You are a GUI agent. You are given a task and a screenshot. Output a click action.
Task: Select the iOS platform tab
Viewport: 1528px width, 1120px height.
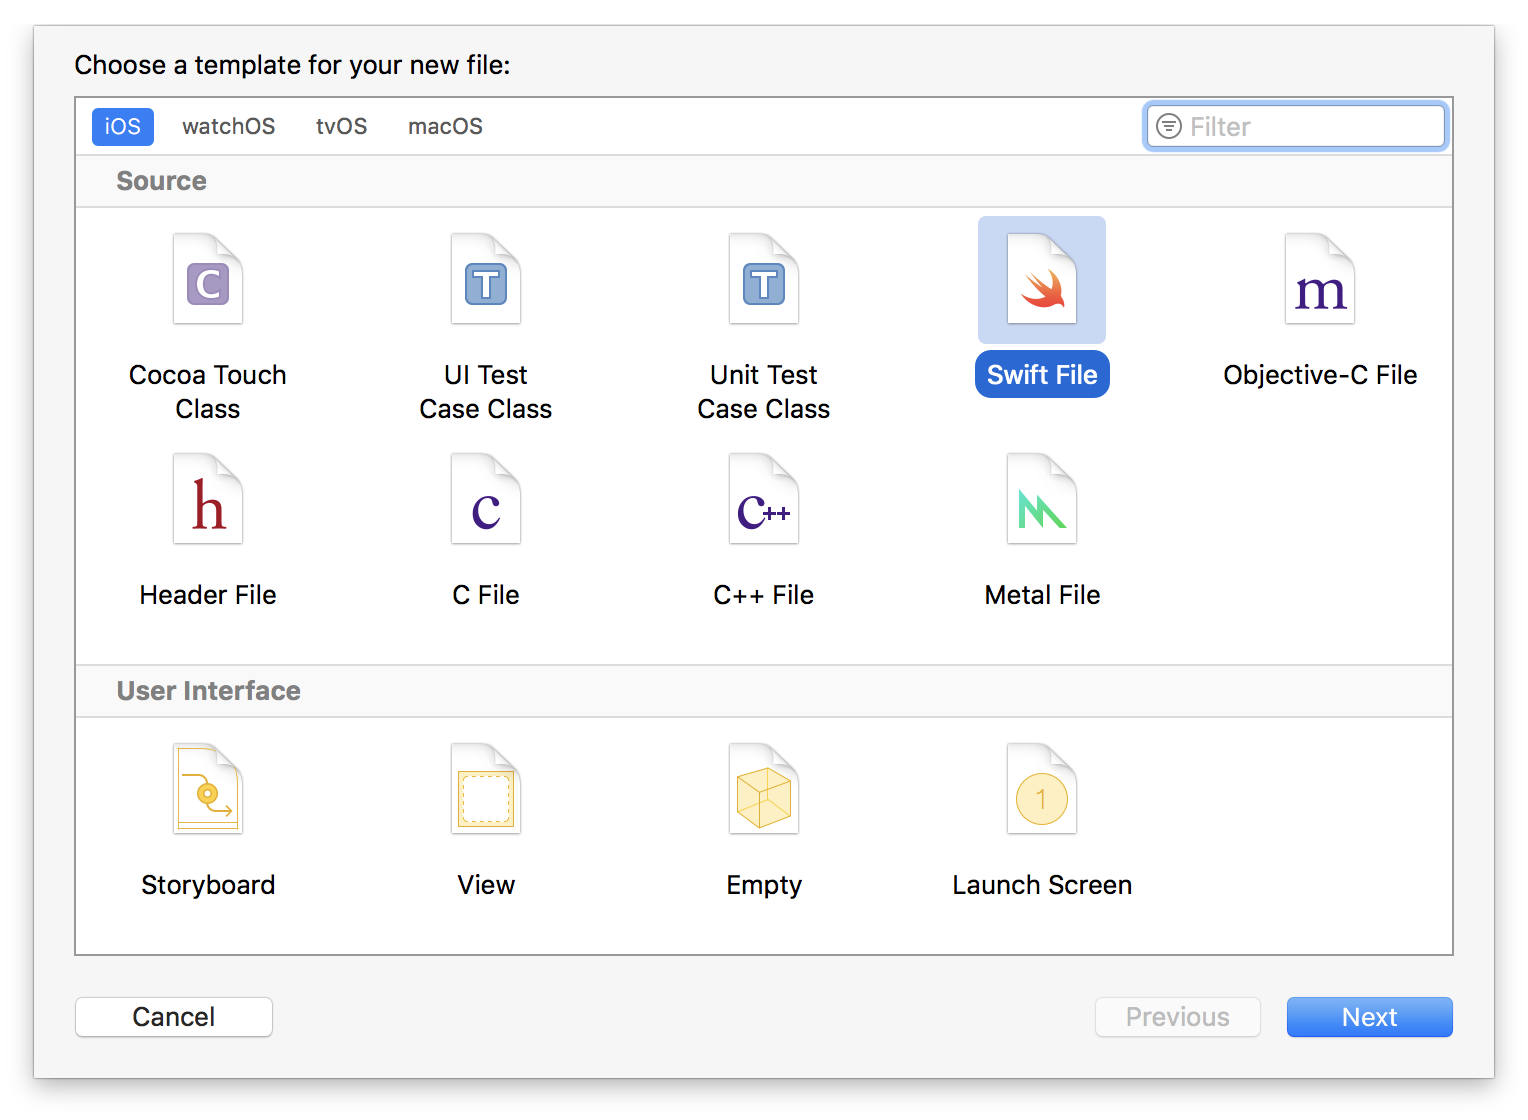pos(122,126)
